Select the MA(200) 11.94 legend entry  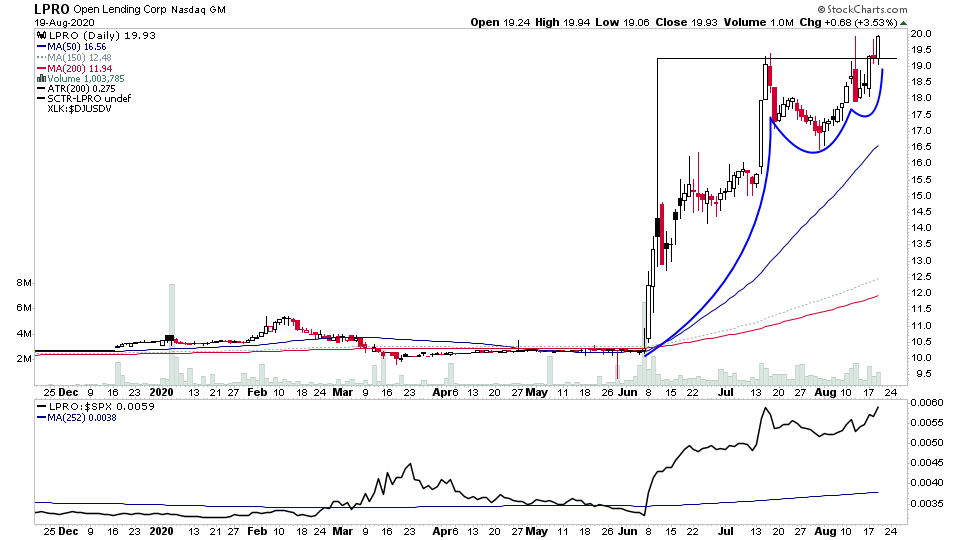[x=80, y=69]
